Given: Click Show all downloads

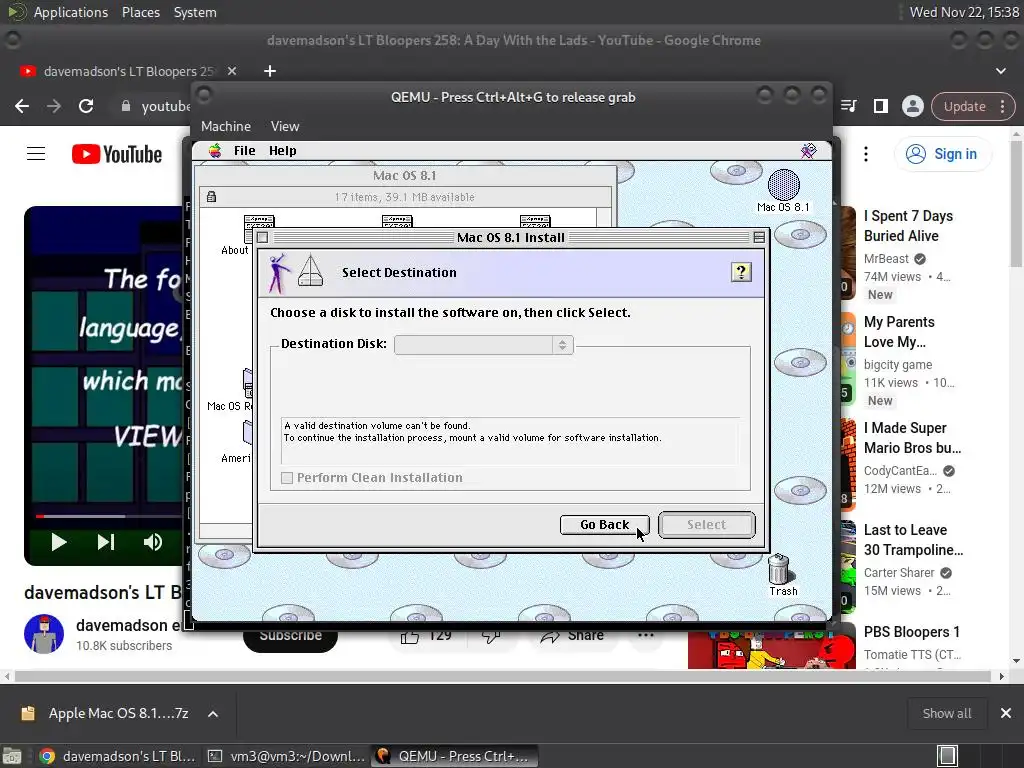Looking at the screenshot, I should tap(947, 714).
